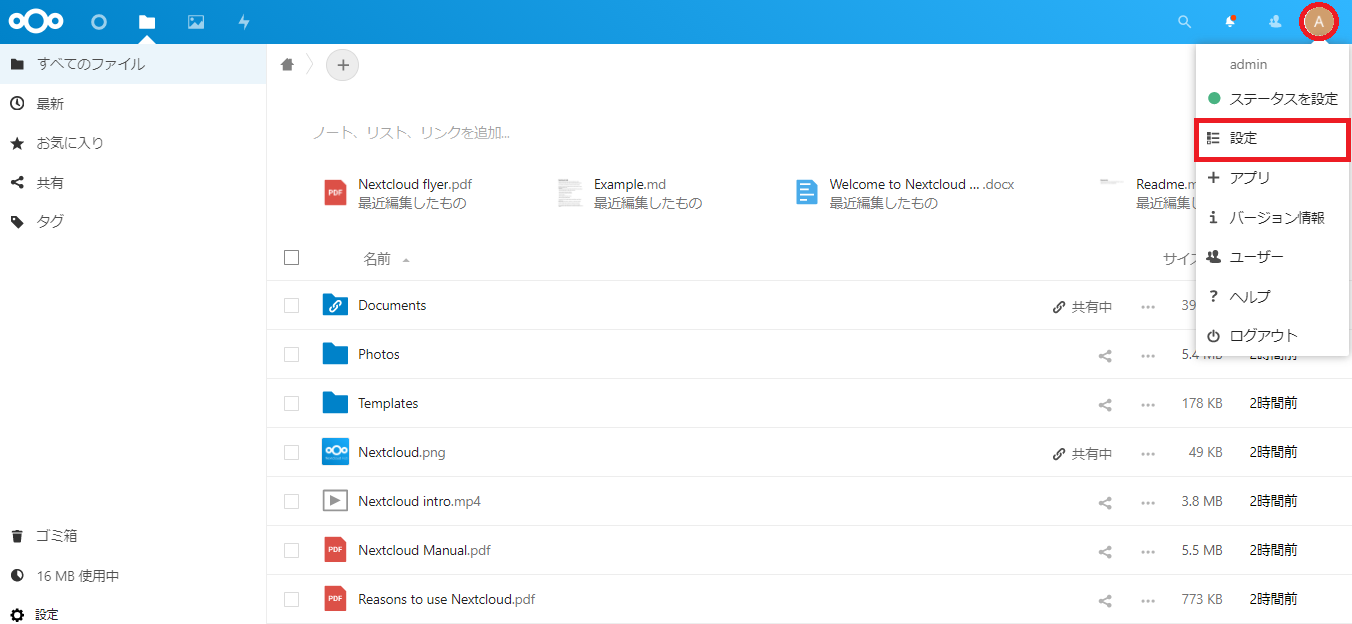This screenshot has width=1352, height=624.
Task: Open Documents shared link status
Action: [1082, 306]
